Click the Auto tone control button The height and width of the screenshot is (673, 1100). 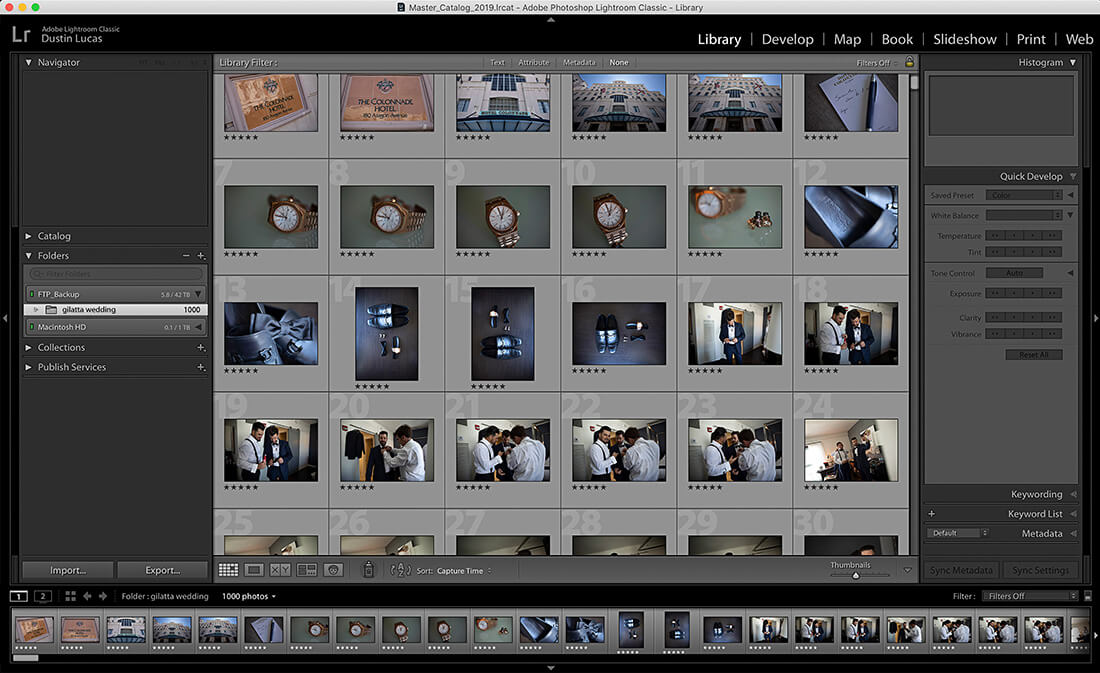(1014, 273)
